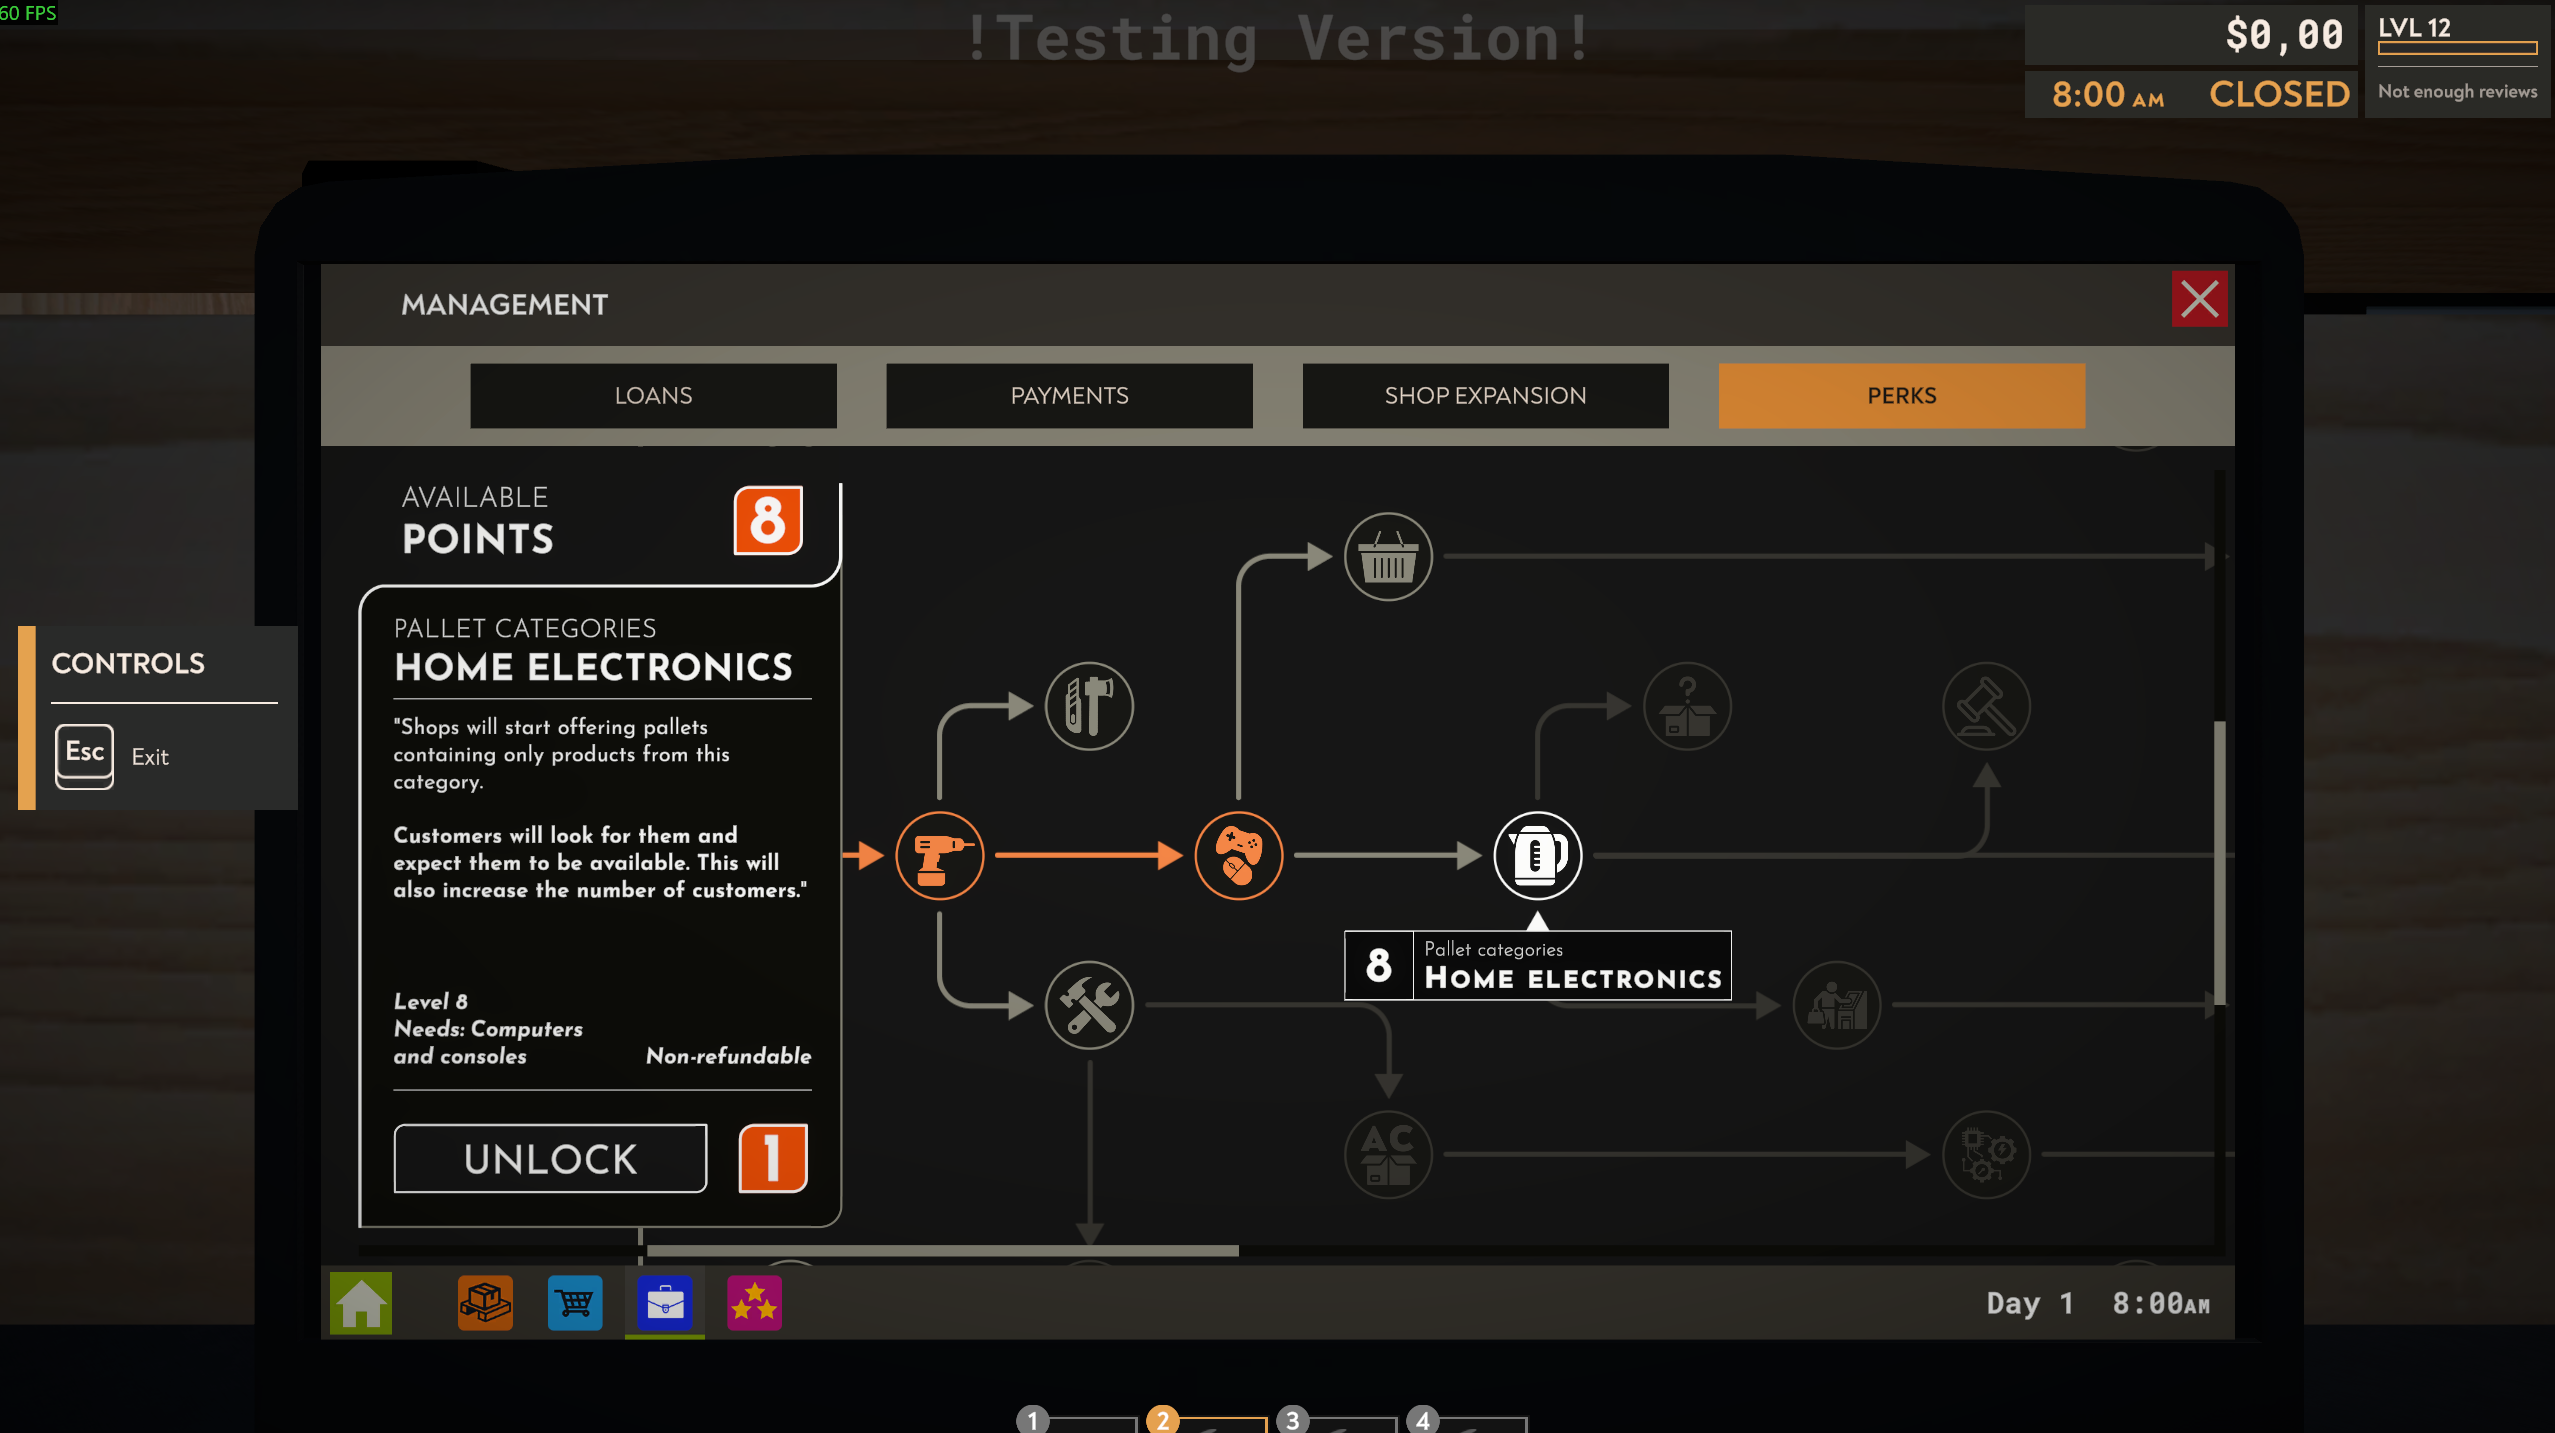Click the $0,00 money display
This screenshot has width=2555, height=1433.
(2283, 35)
